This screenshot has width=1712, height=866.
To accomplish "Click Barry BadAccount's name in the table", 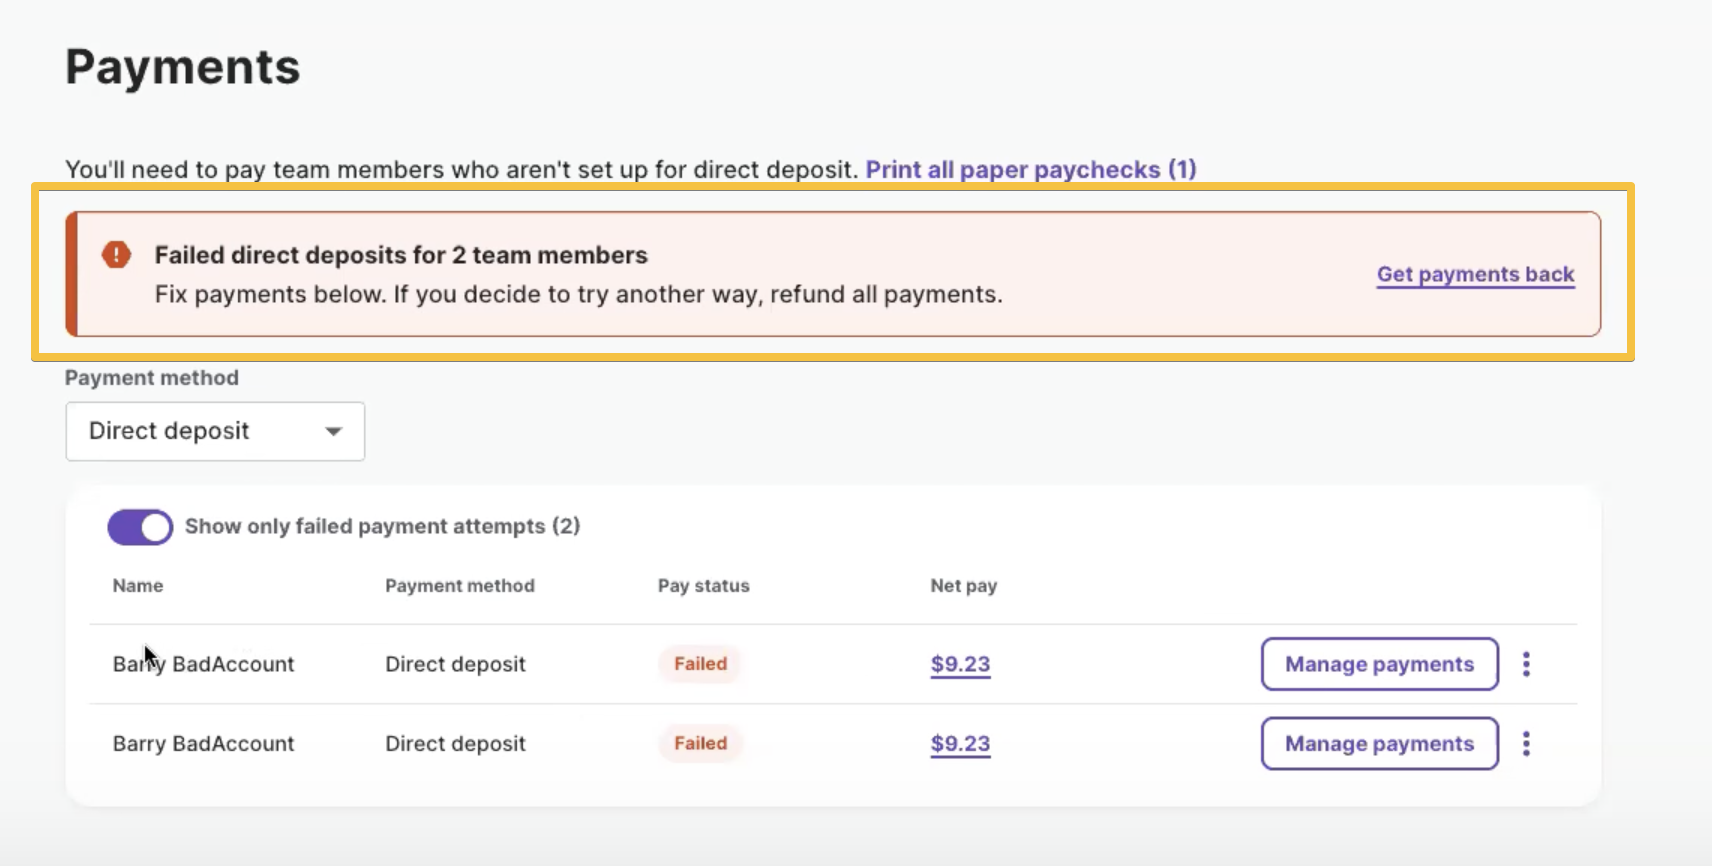I will click(x=203, y=663).
